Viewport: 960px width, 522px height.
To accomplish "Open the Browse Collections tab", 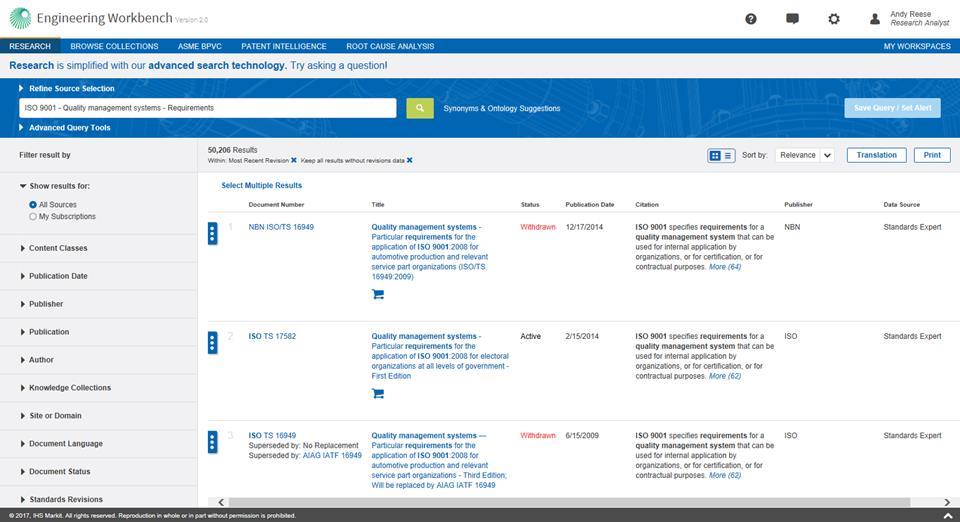I will click(x=114, y=46).
